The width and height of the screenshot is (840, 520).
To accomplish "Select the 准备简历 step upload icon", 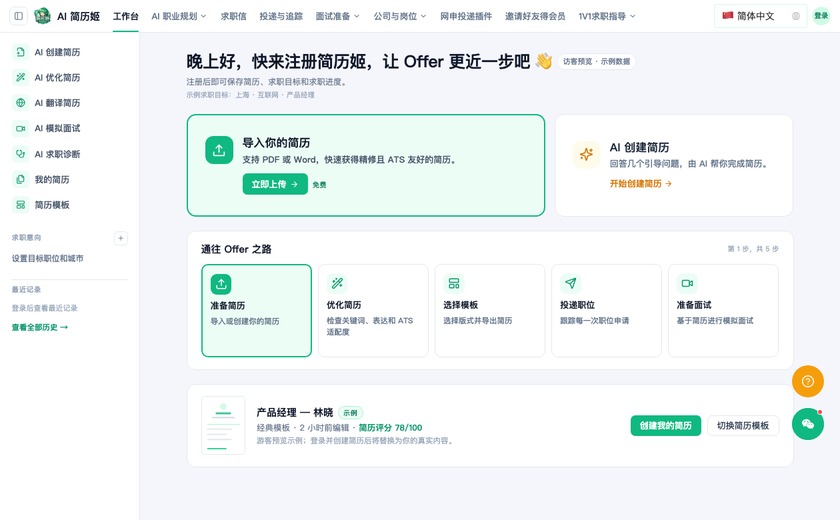I will [221, 284].
